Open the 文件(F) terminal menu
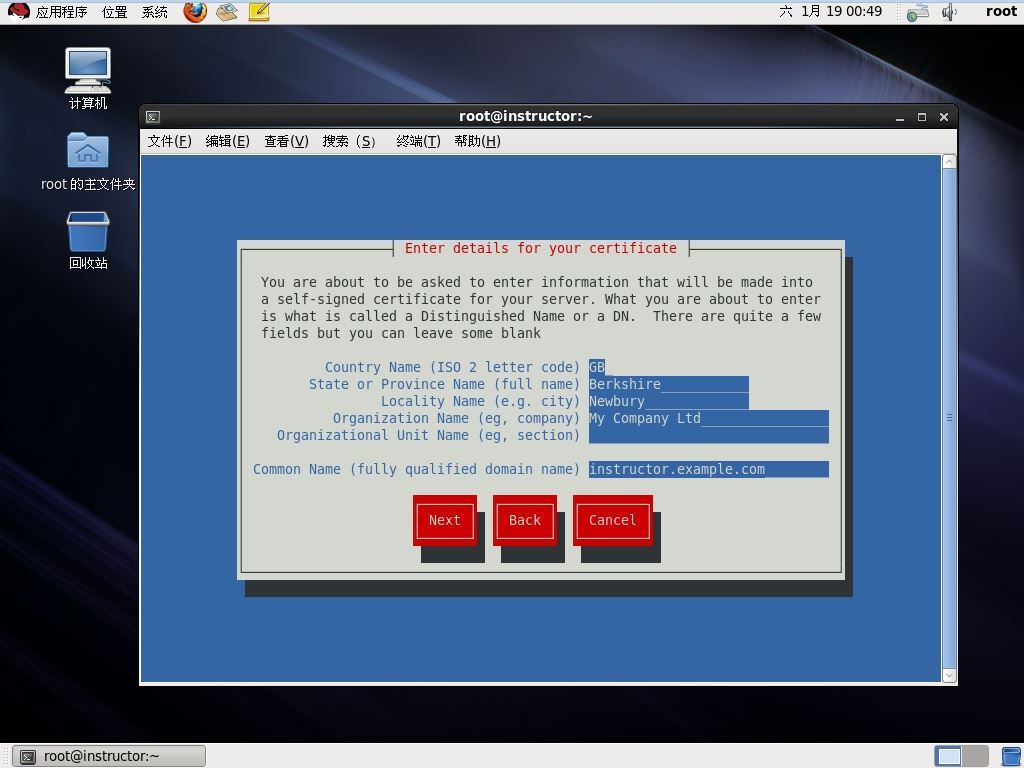The width and height of the screenshot is (1024, 768). [x=169, y=141]
